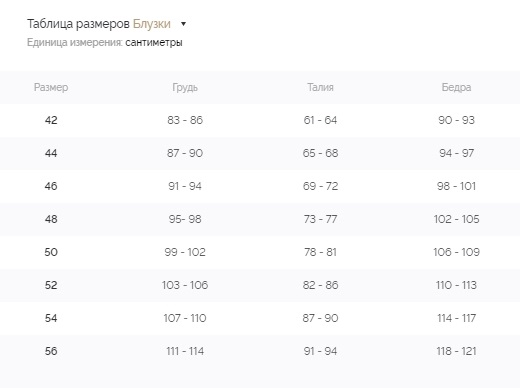Click the Бедра column header
The image size is (520, 388).
click(x=456, y=87)
